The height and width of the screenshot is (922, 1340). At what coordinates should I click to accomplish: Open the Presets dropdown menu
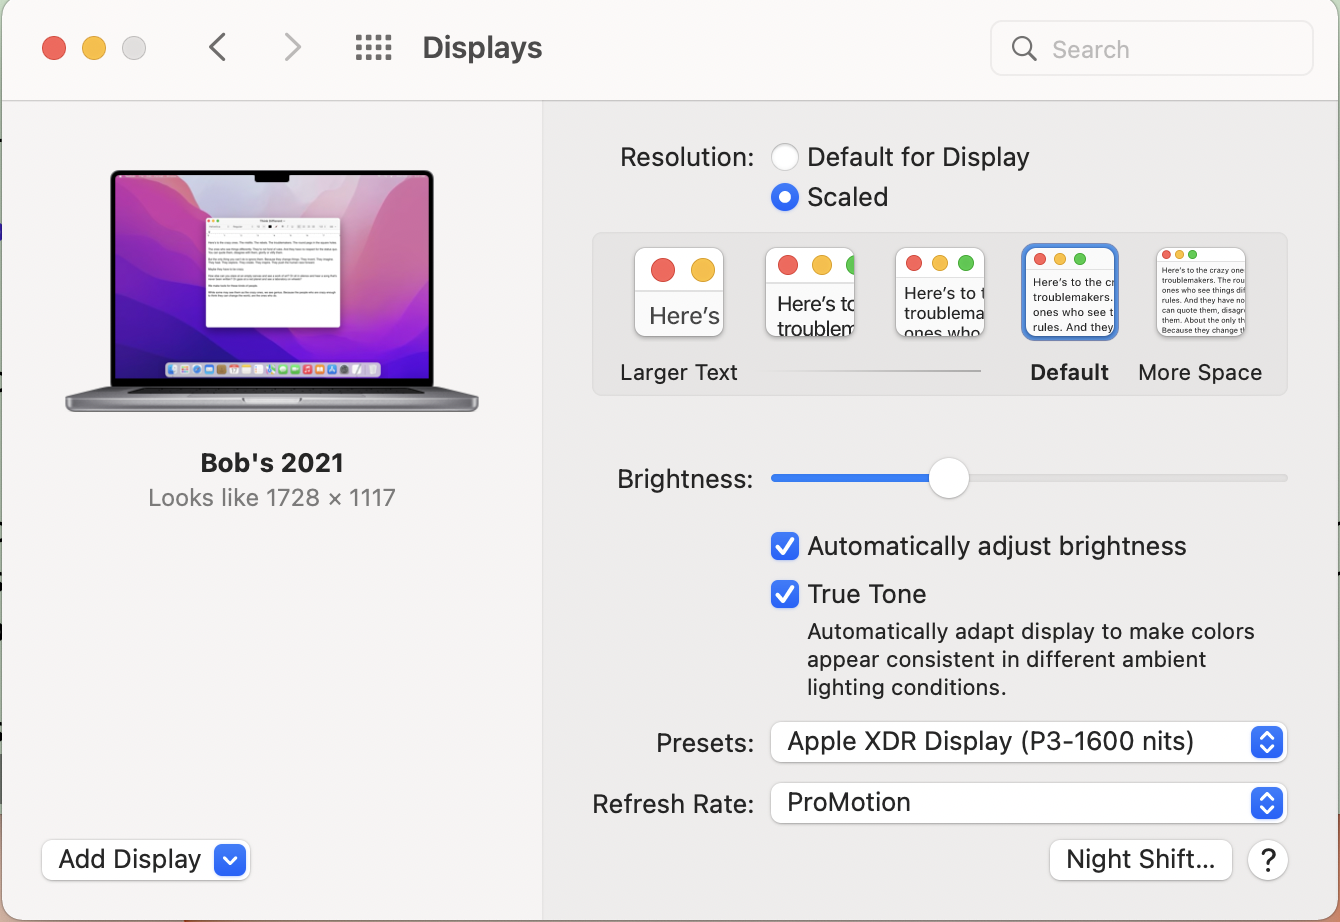pos(1028,742)
